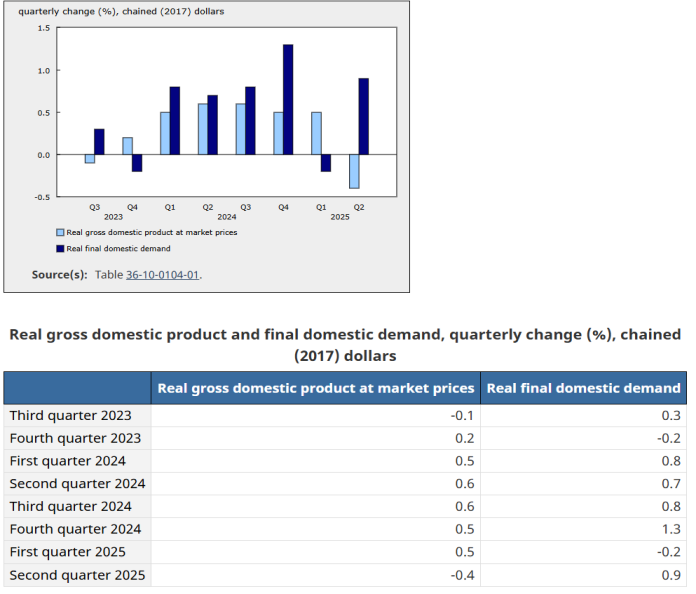Select the First quarter 2024 row label
This screenshot has height=594, width=696.
[68, 461]
